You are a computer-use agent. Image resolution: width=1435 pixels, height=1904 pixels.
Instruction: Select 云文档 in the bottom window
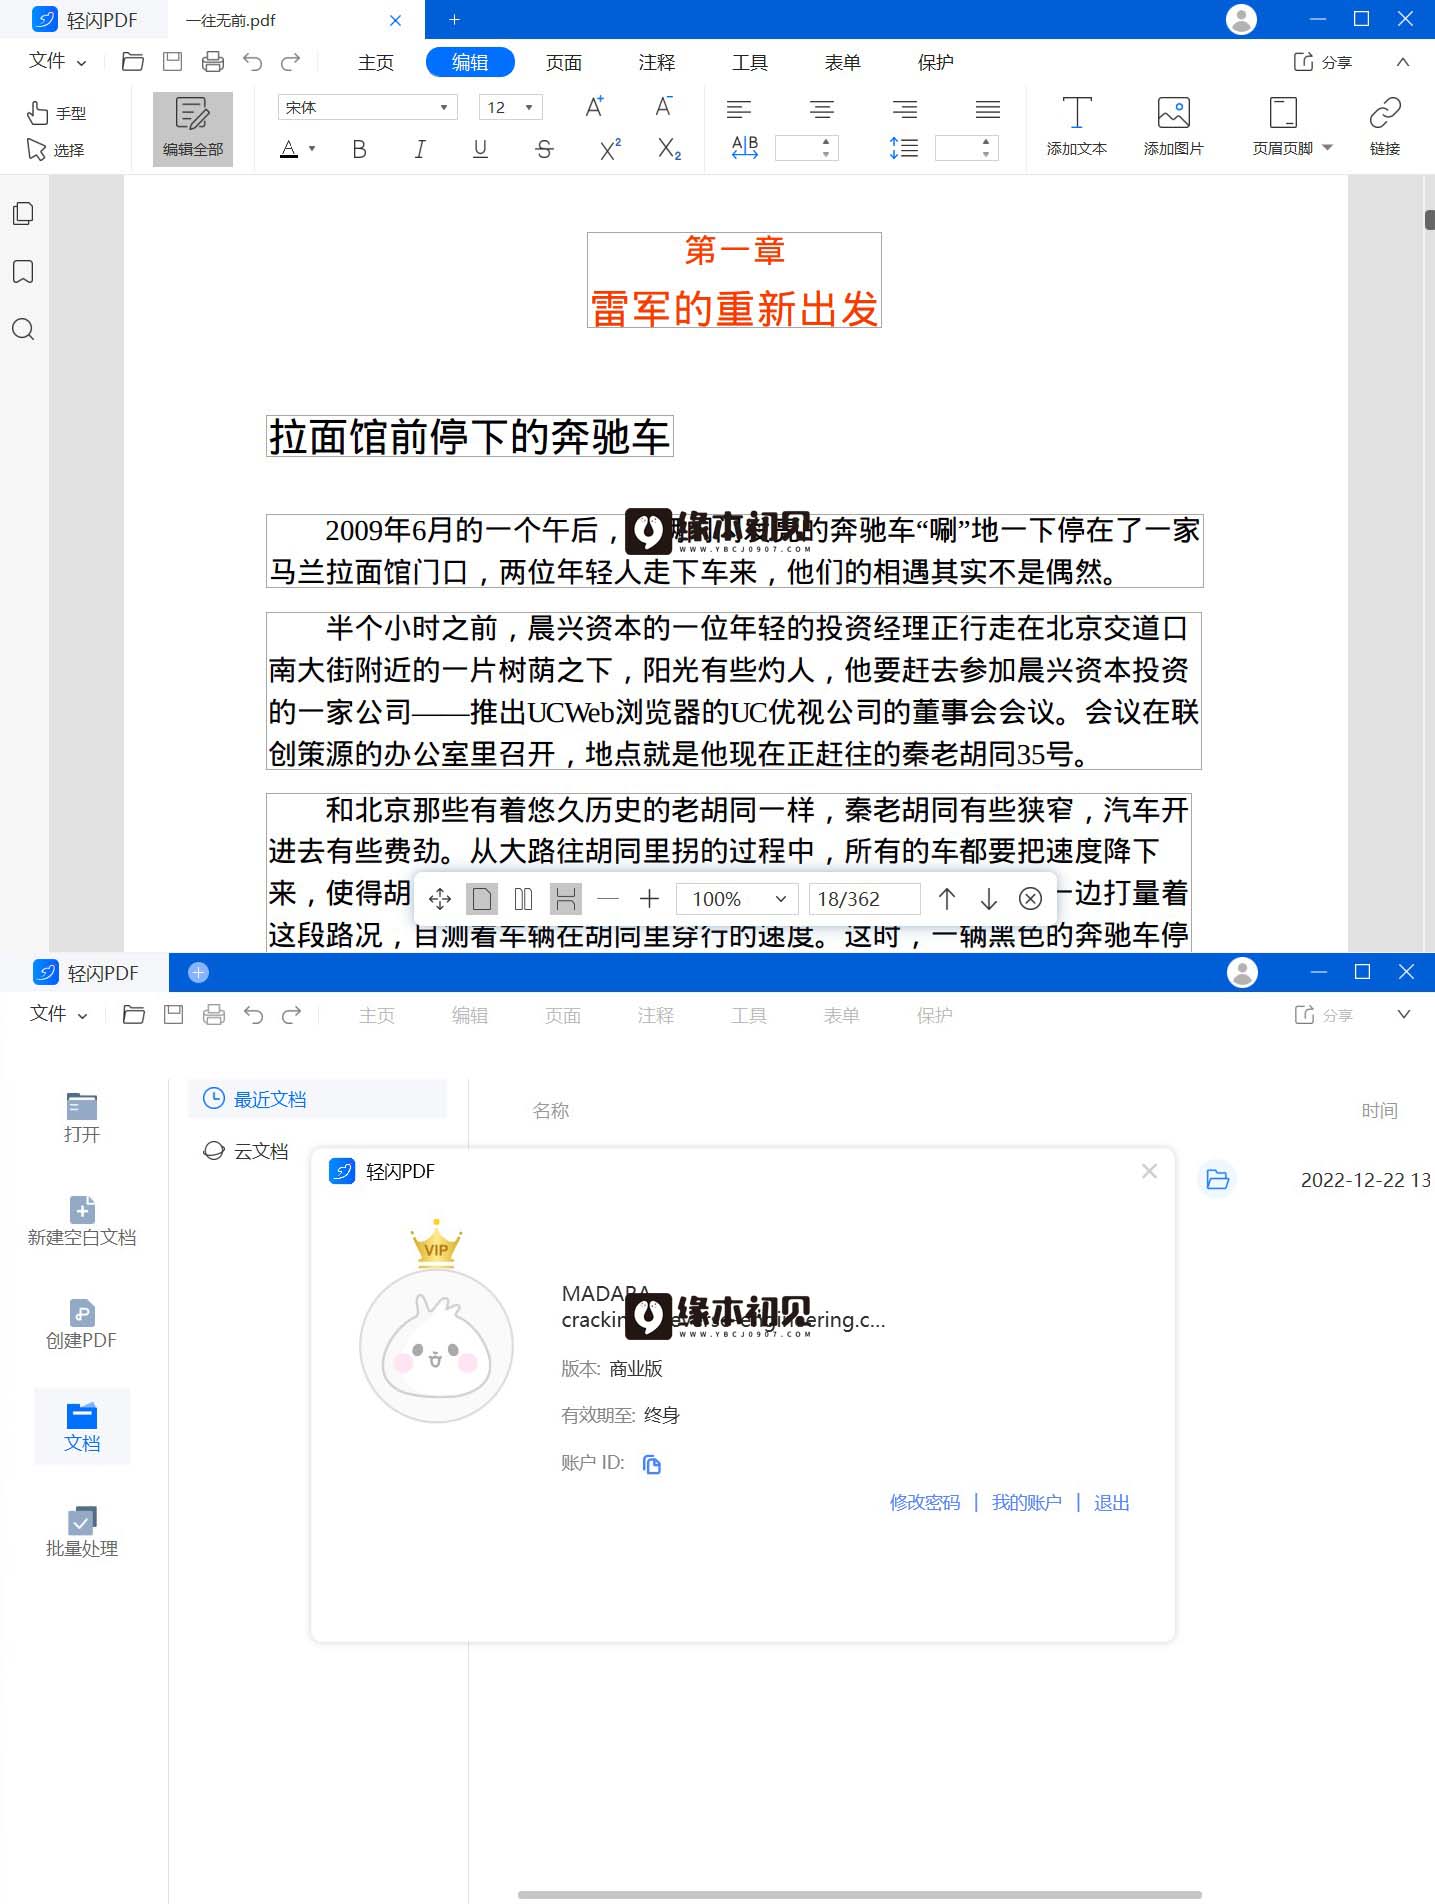[246, 1151]
